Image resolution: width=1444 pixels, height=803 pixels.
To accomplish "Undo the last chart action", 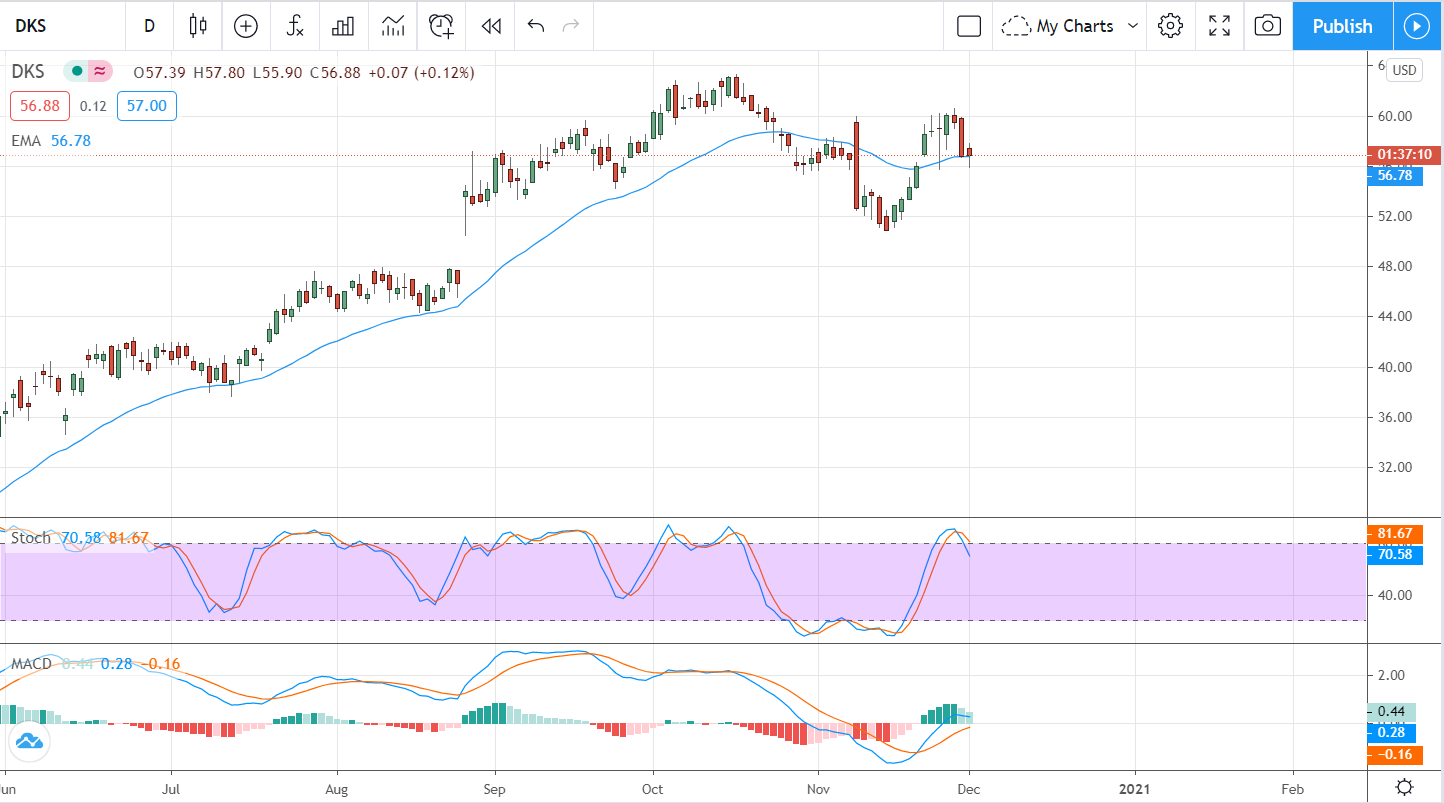I will pyautogui.click(x=536, y=26).
